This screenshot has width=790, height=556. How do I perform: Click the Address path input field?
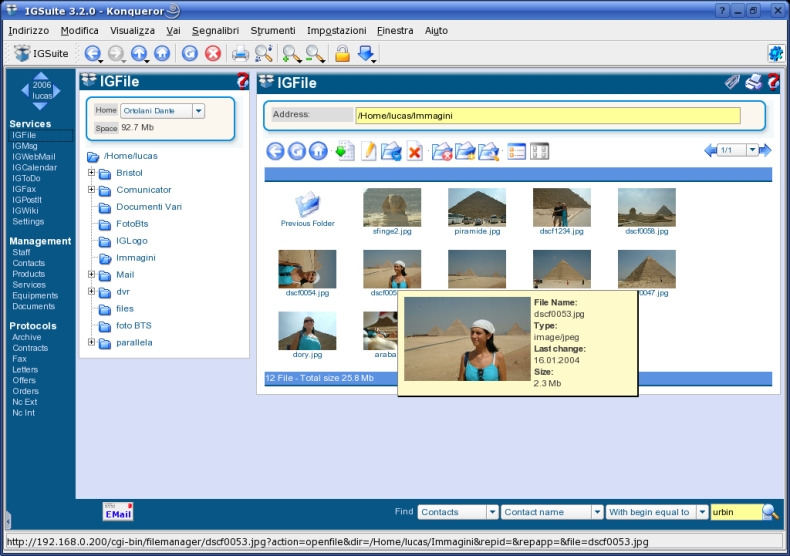click(x=548, y=115)
